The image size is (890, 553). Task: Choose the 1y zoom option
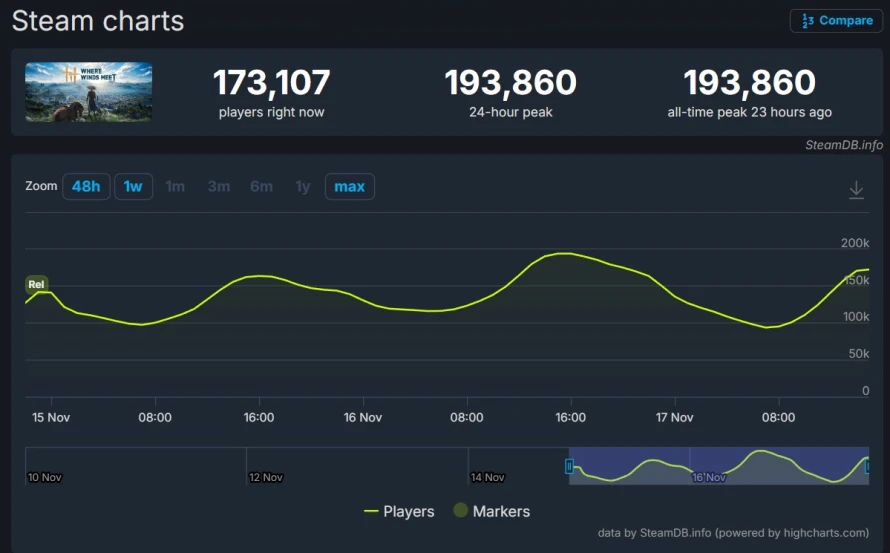click(303, 187)
